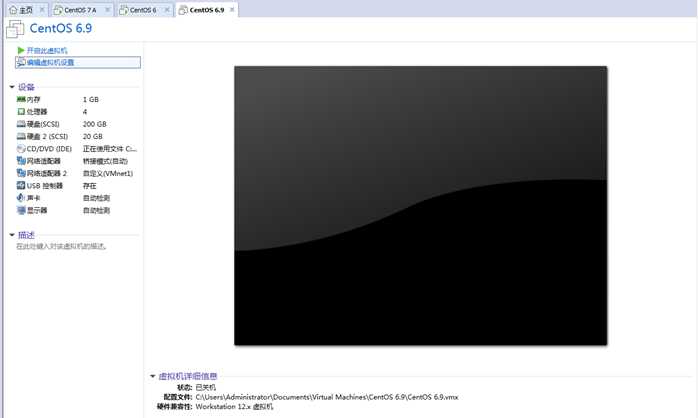
Task: Click the 存在 value for USB 控制器
Action: (x=89, y=186)
